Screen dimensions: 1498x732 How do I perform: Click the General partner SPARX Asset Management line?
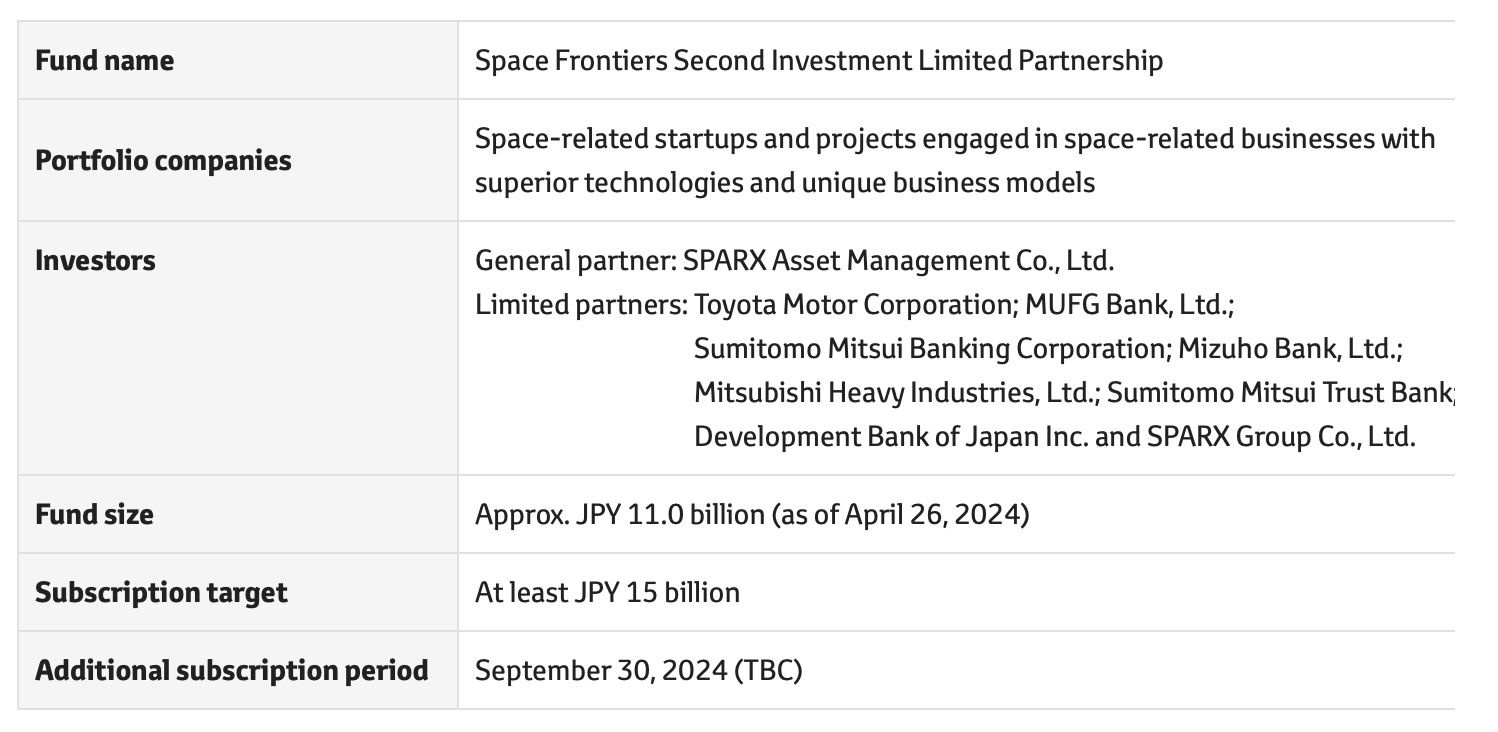(794, 261)
